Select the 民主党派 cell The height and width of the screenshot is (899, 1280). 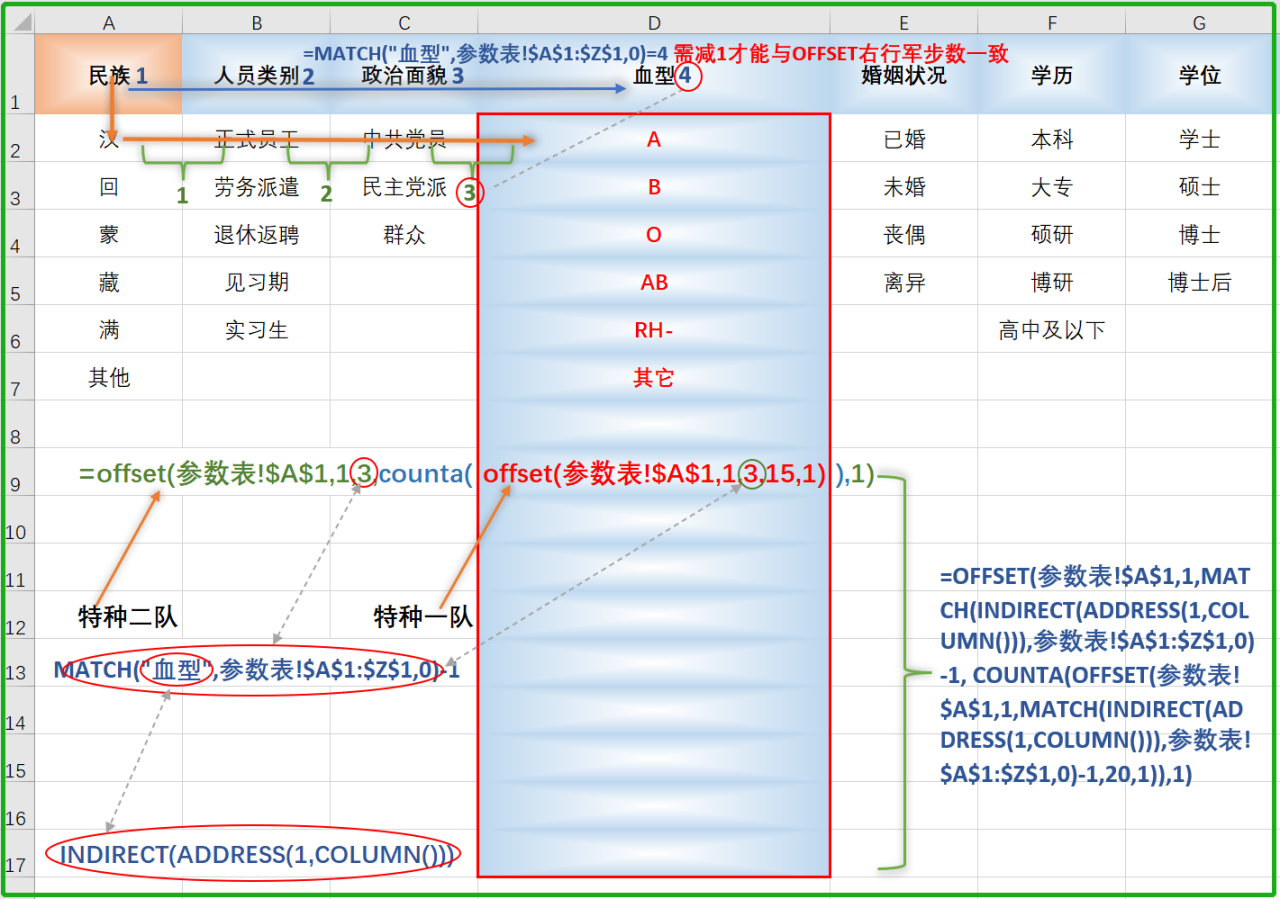coord(404,186)
